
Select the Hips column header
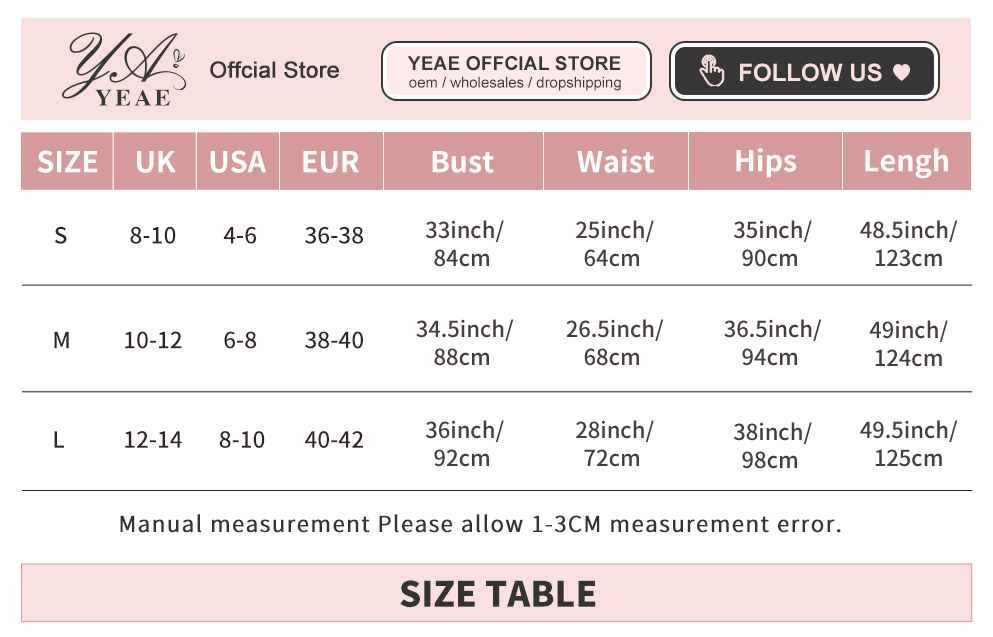point(766,162)
